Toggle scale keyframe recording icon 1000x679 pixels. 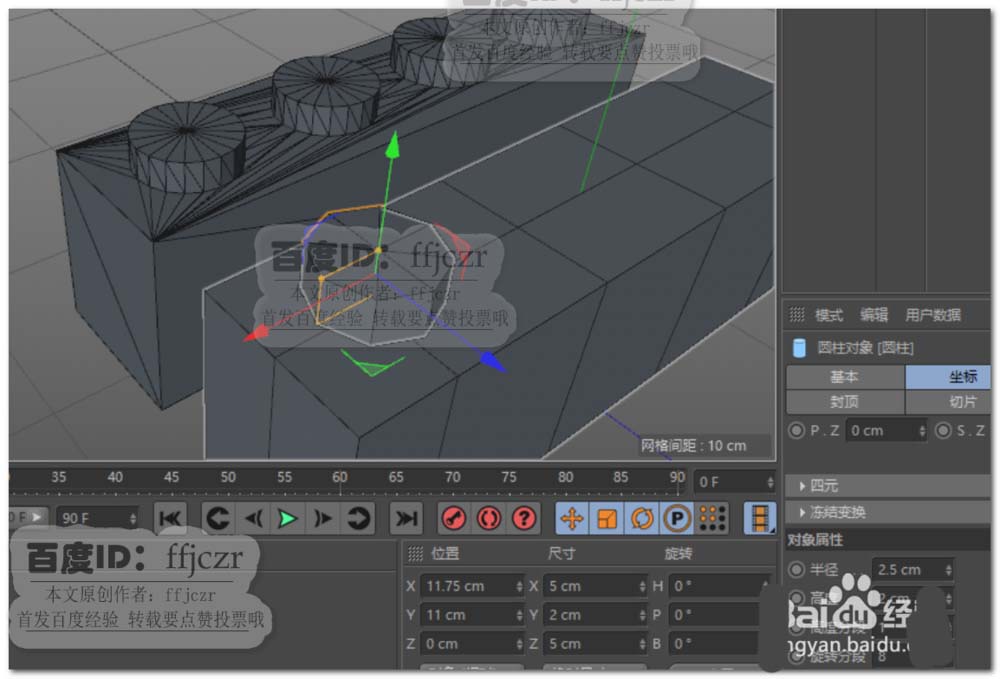[x=607, y=518]
